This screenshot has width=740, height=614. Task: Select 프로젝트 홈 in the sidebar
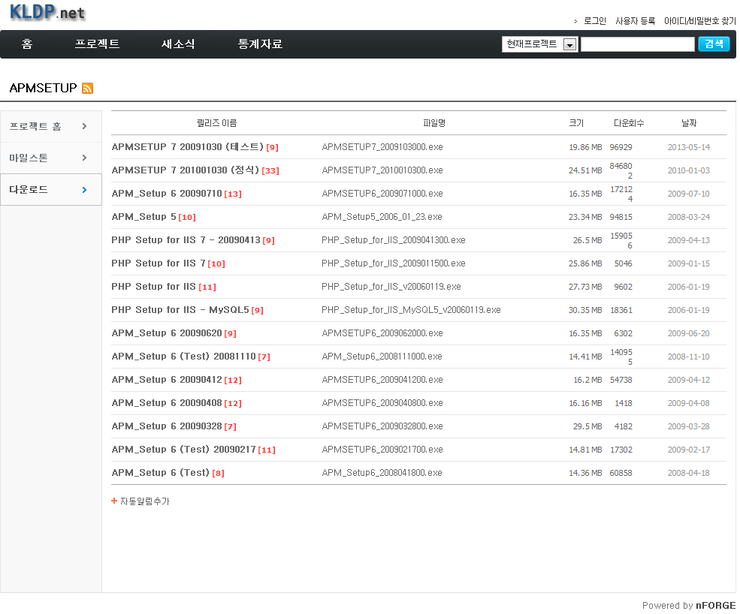pos(51,126)
